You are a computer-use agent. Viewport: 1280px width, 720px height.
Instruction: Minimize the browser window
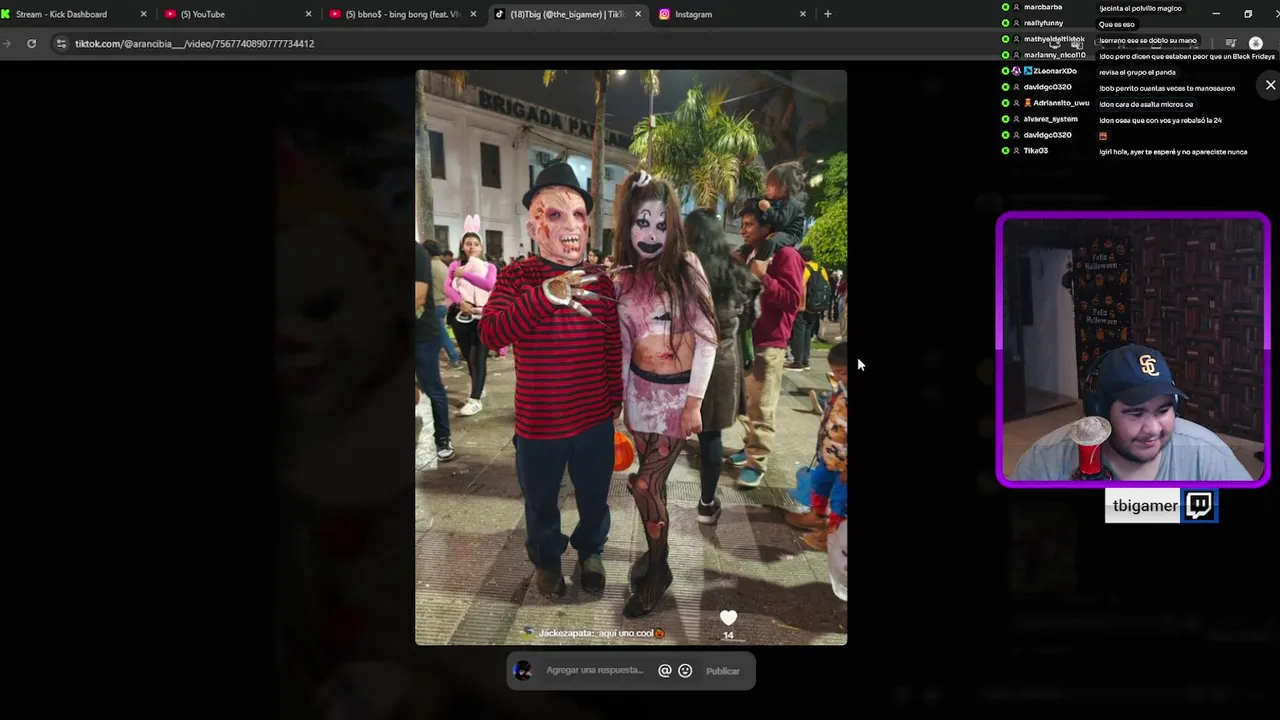pos(1216,14)
